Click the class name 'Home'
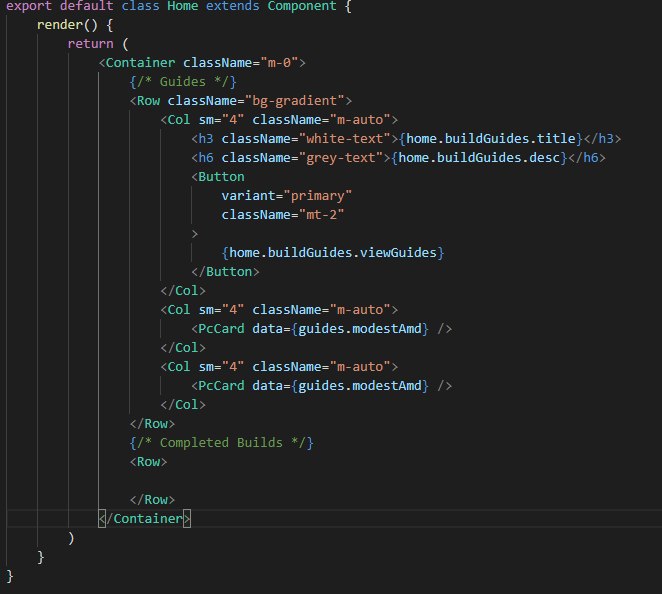The image size is (662, 594). click(182, 6)
